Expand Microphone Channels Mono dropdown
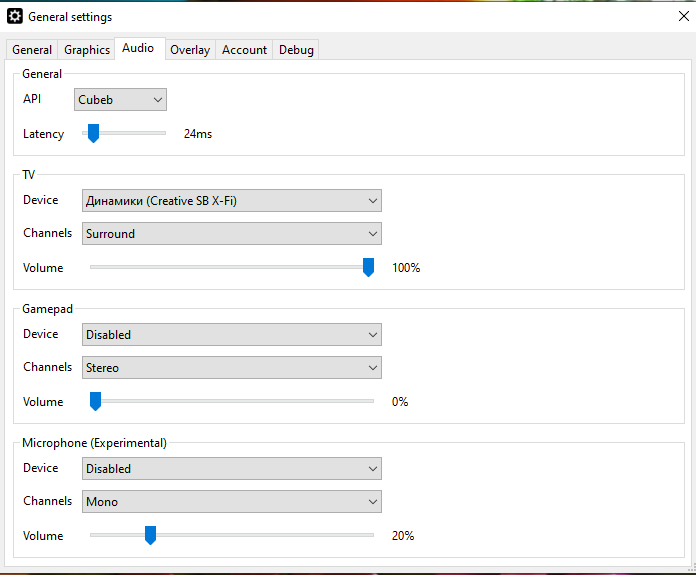 (232, 502)
